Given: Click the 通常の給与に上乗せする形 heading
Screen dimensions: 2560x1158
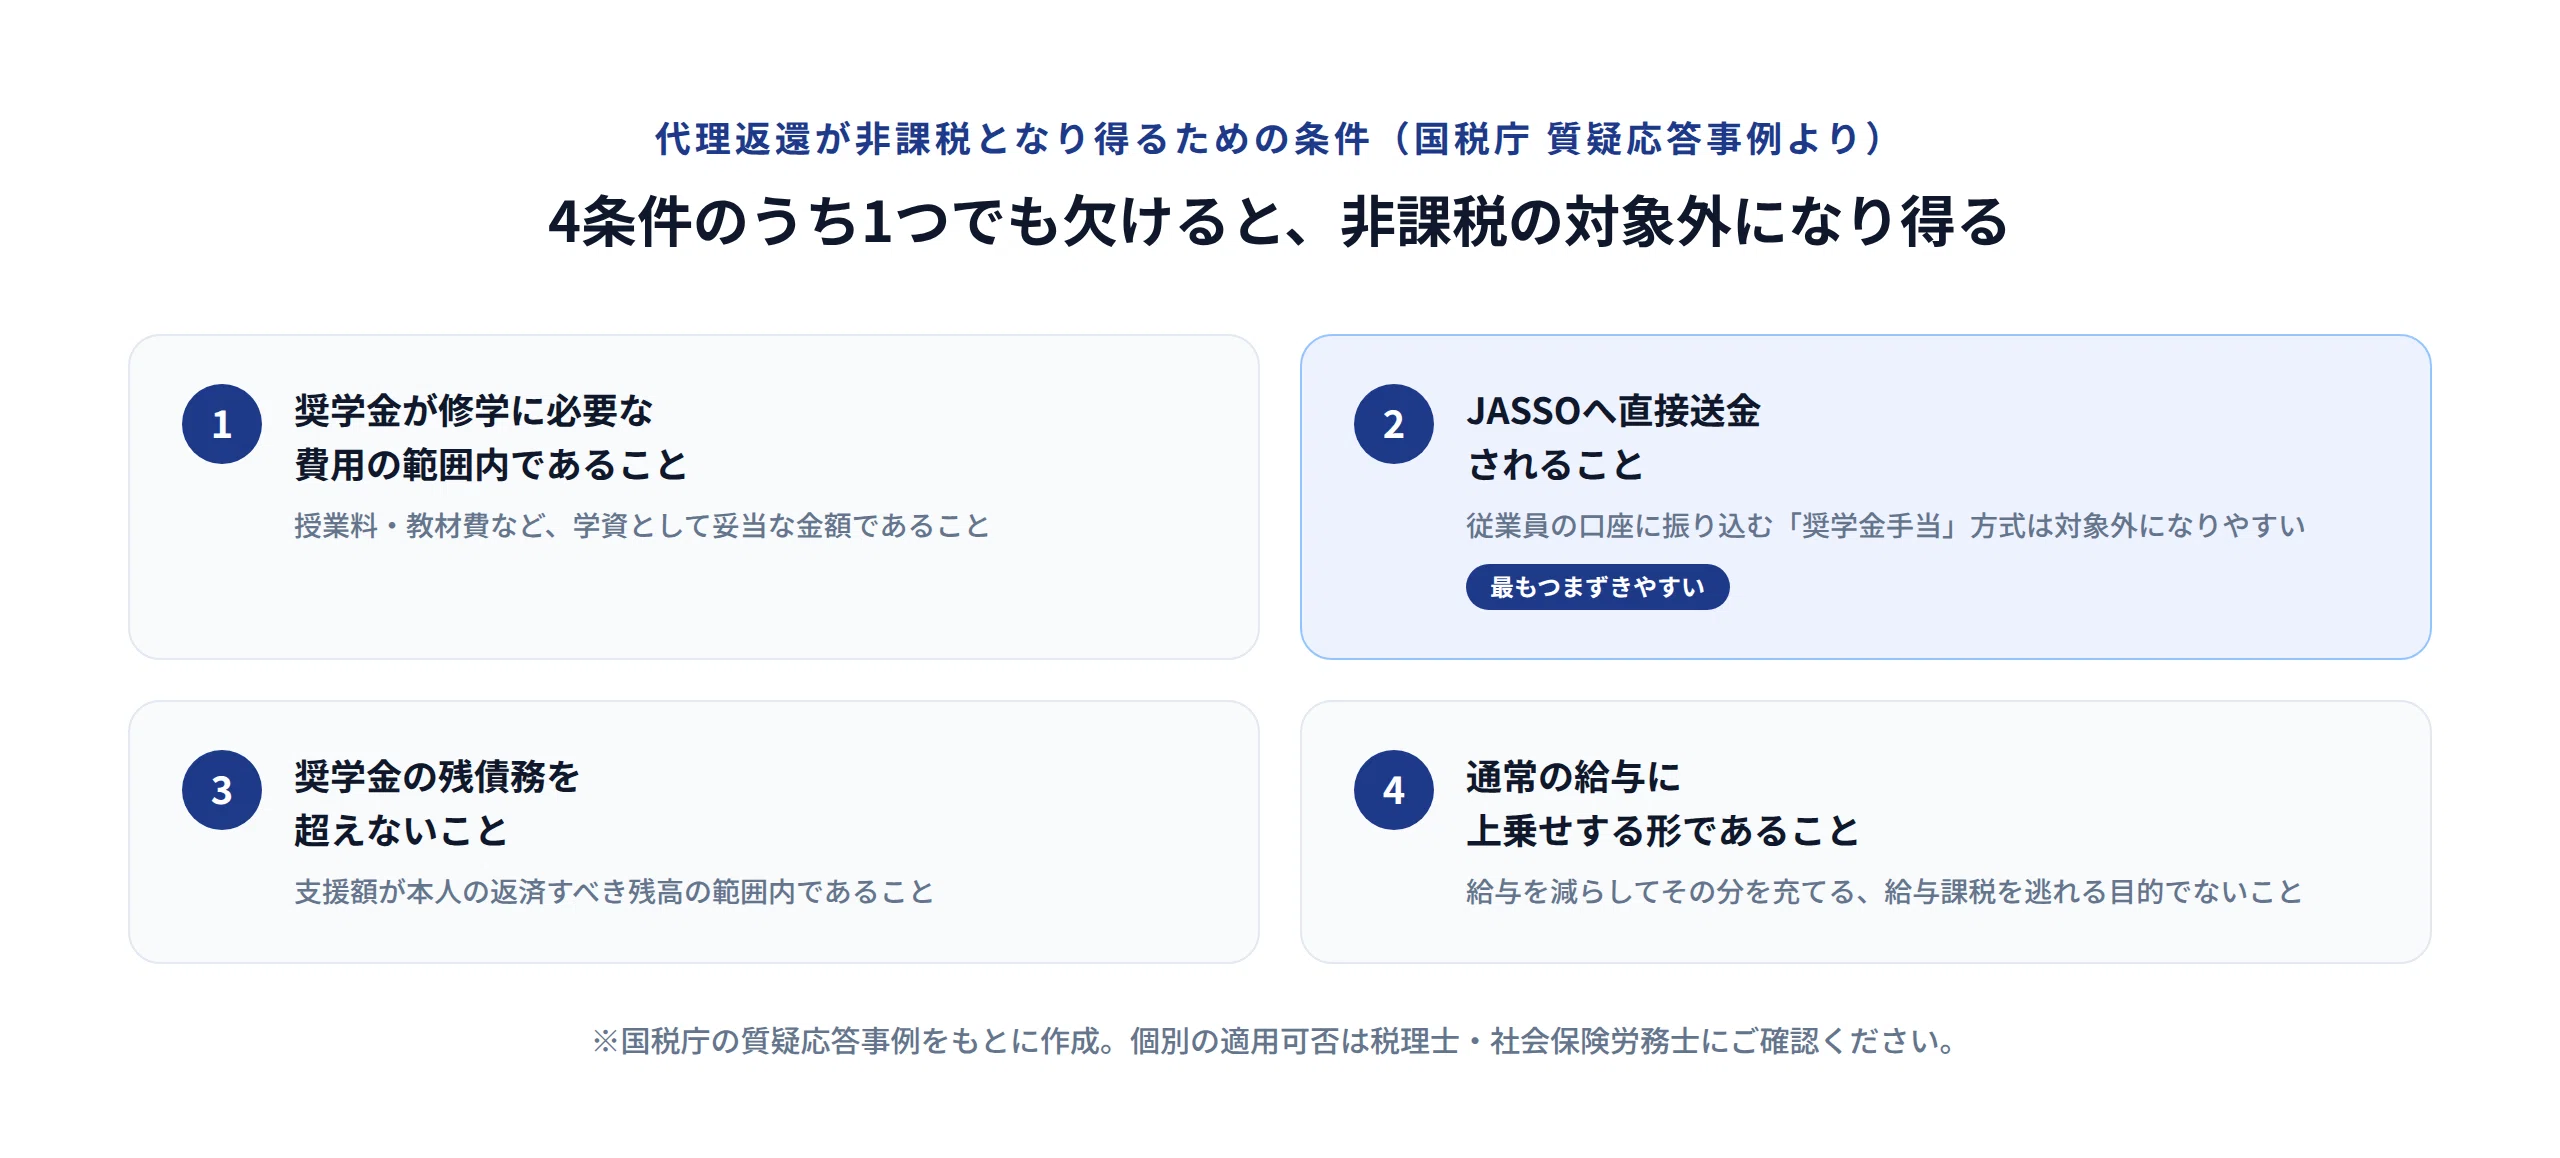Looking at the screenshot, I should coord(1662,804).
